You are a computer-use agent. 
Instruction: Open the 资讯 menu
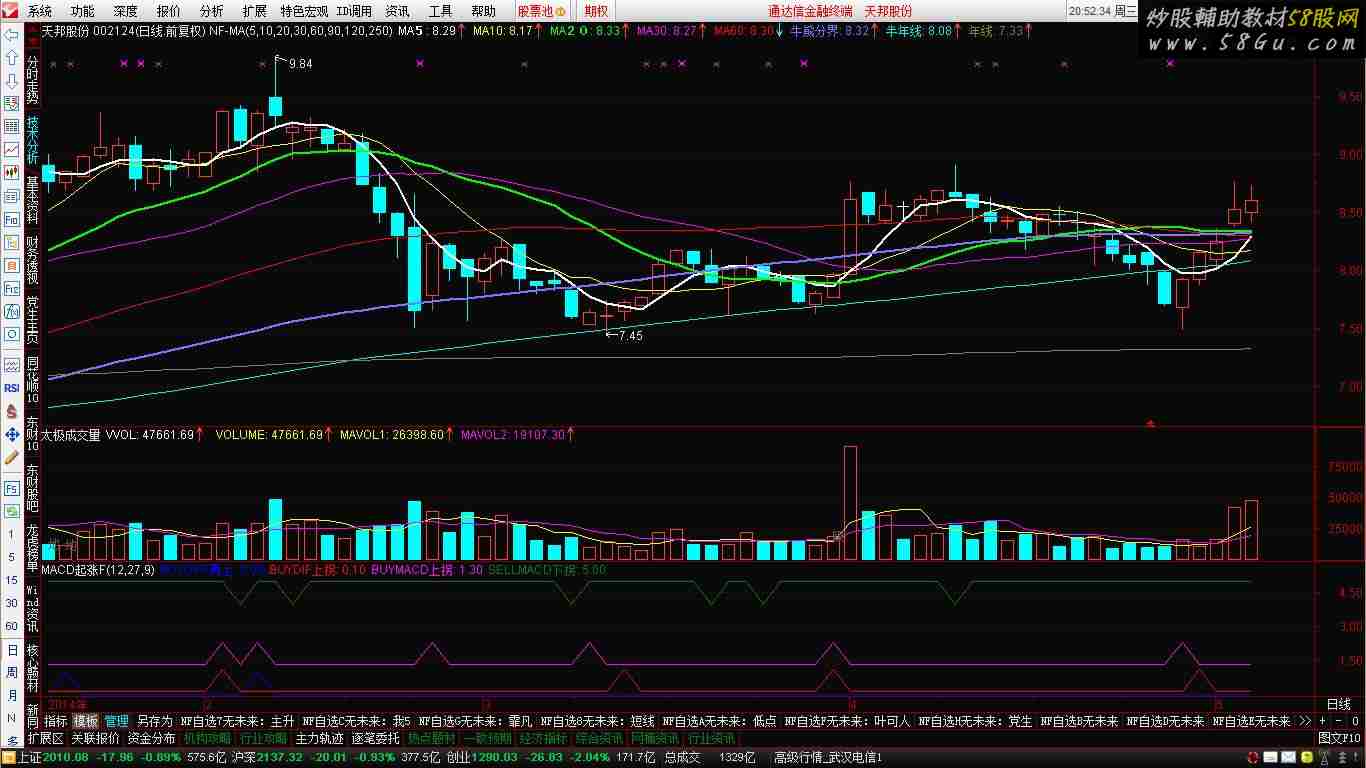tap(397, 11)
